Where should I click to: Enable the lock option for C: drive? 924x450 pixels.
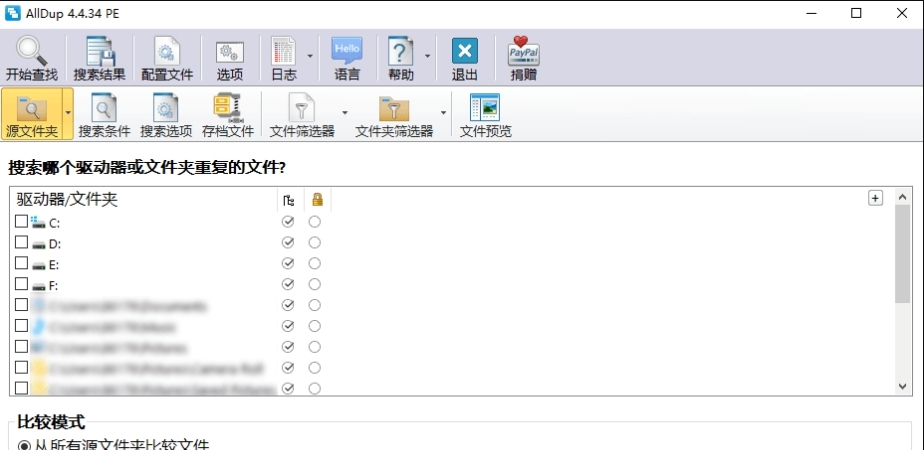point(315,222)
